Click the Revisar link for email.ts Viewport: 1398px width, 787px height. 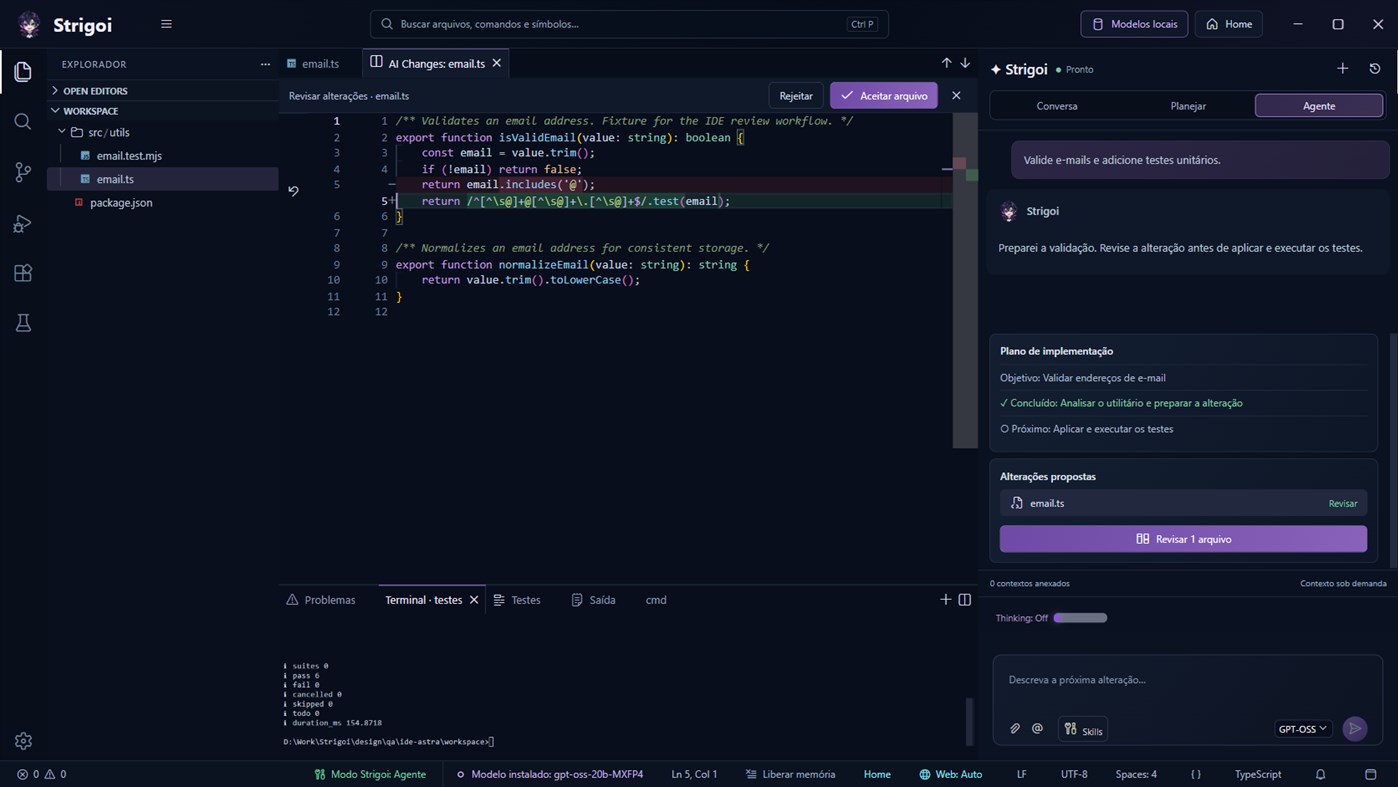click(1342, 503)
